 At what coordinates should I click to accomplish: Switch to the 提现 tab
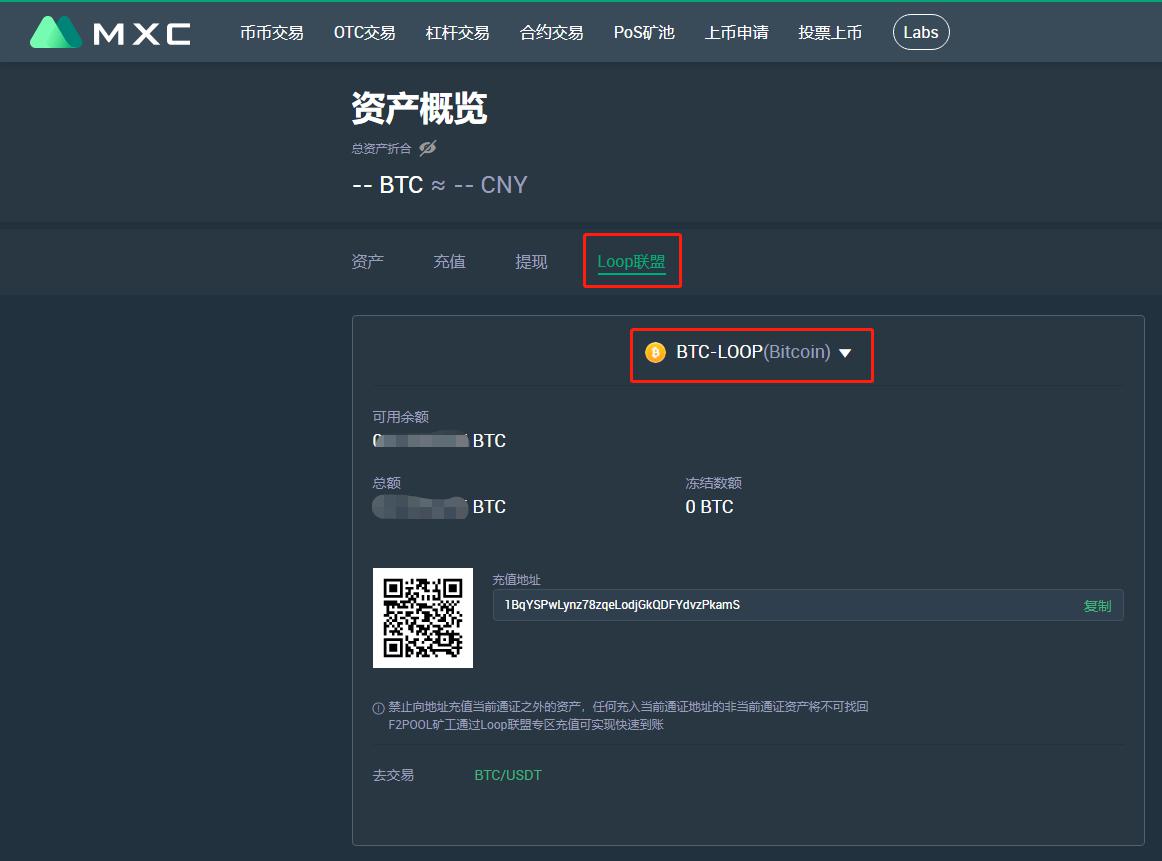point(531,262)
